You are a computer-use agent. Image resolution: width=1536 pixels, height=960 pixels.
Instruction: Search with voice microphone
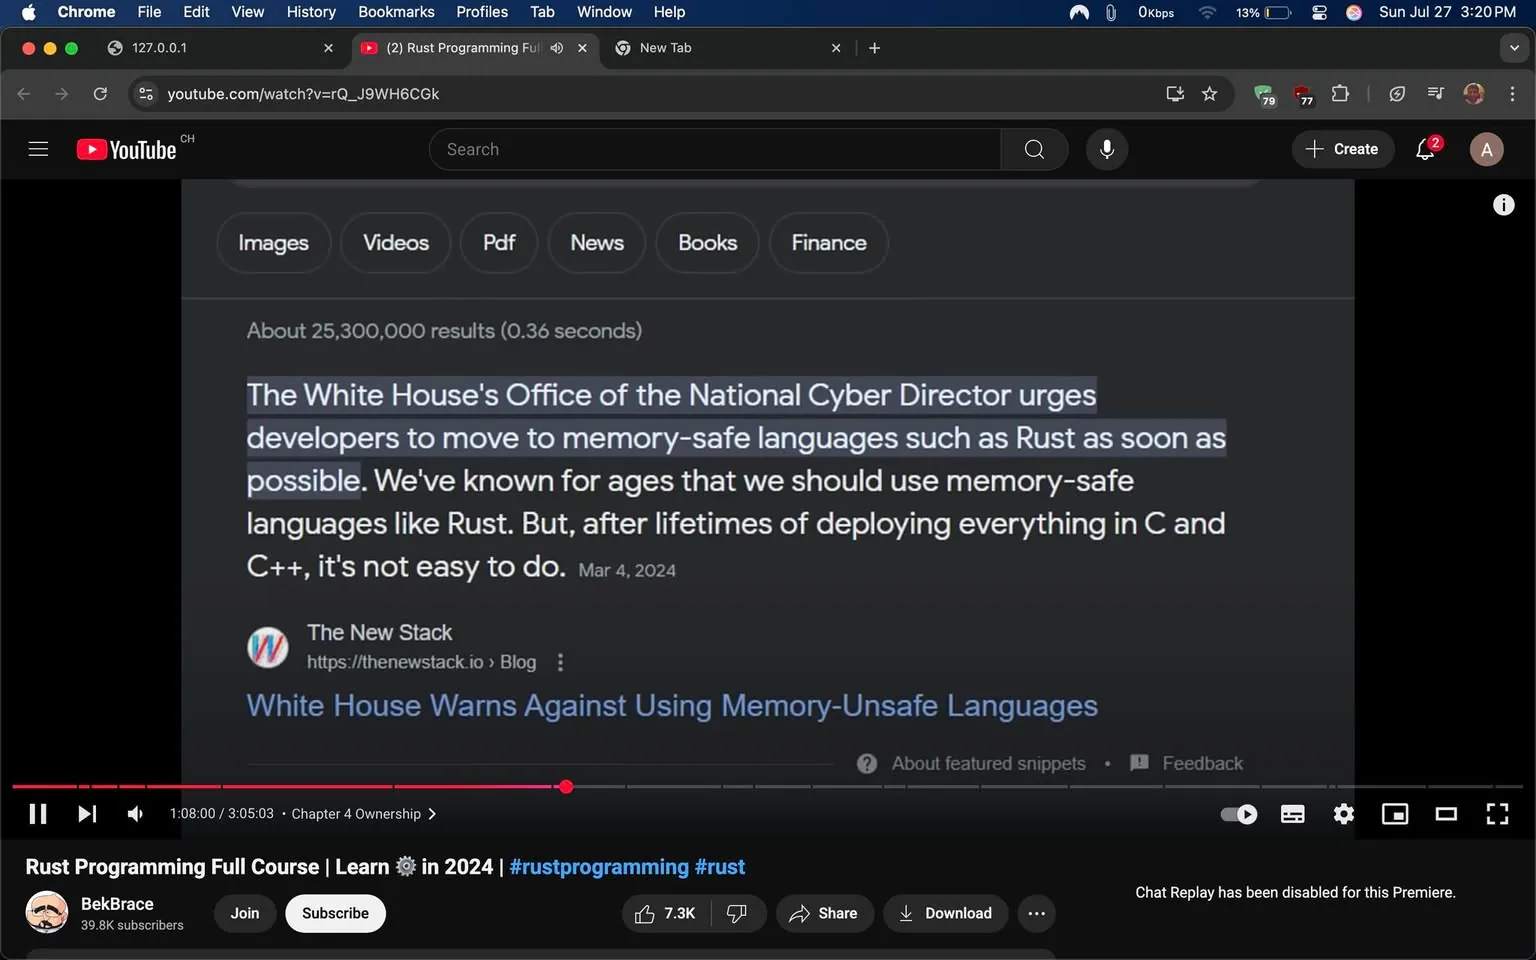(x=1106, y=149)
